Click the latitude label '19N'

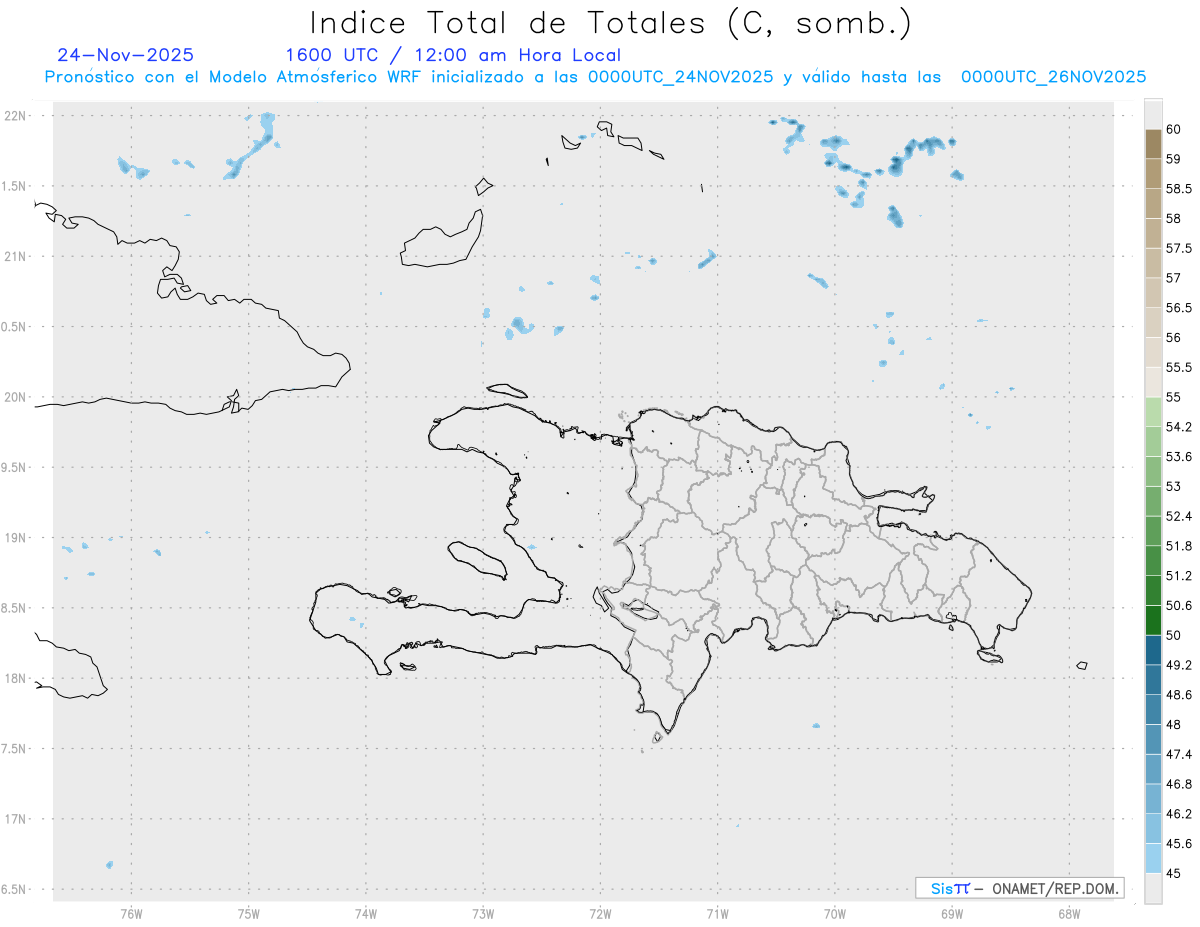coord(17,538)
